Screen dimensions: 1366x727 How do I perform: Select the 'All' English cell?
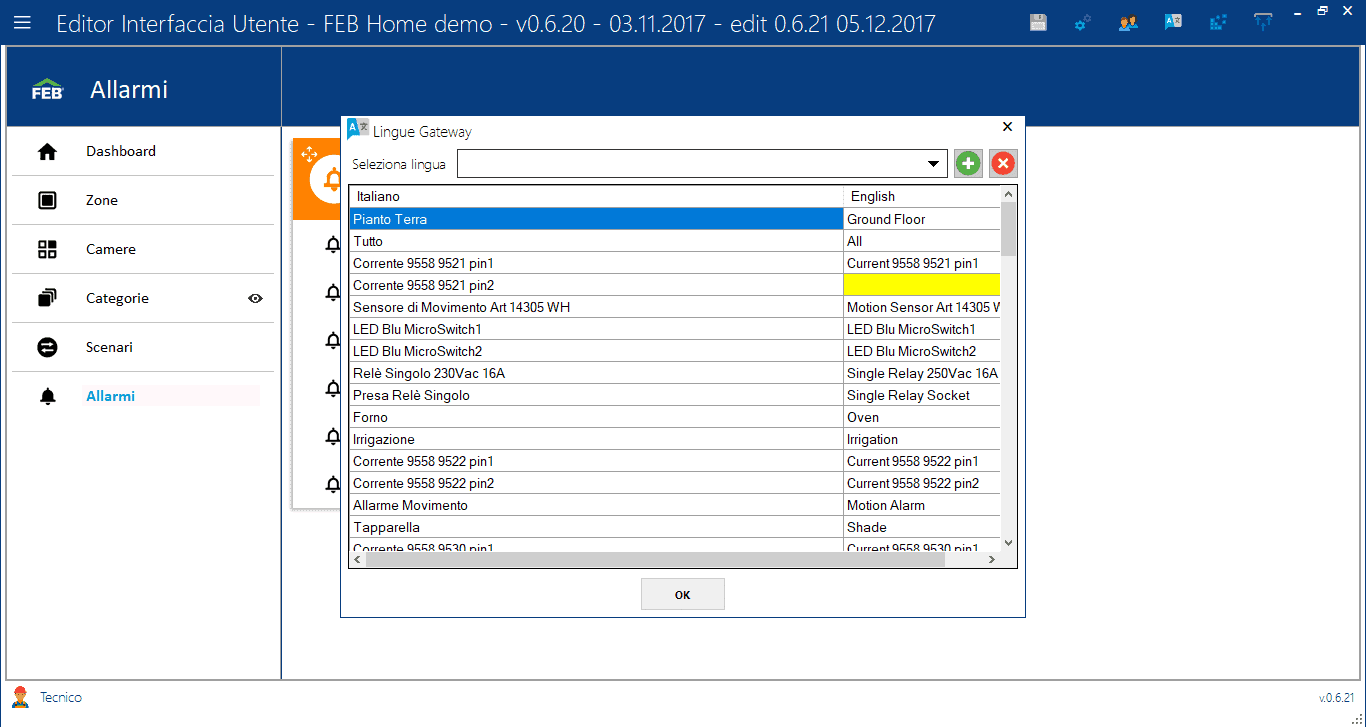click(x=922, y=241)
